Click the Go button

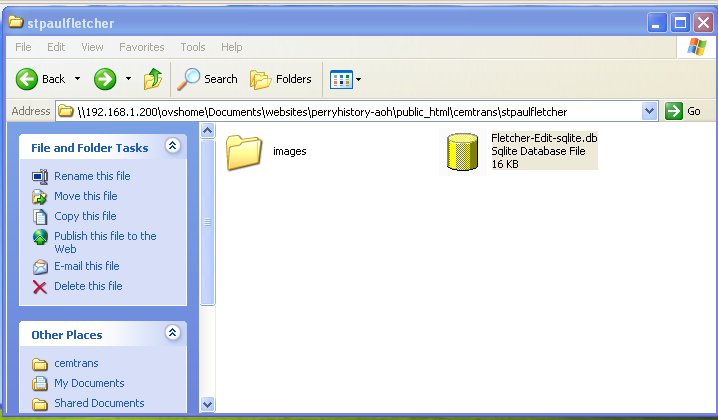tap(683, 111)
